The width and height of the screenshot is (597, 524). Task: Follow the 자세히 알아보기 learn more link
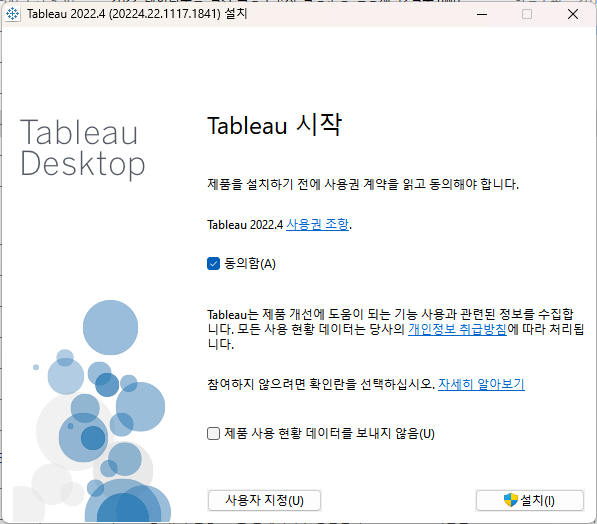coord(481,384)
